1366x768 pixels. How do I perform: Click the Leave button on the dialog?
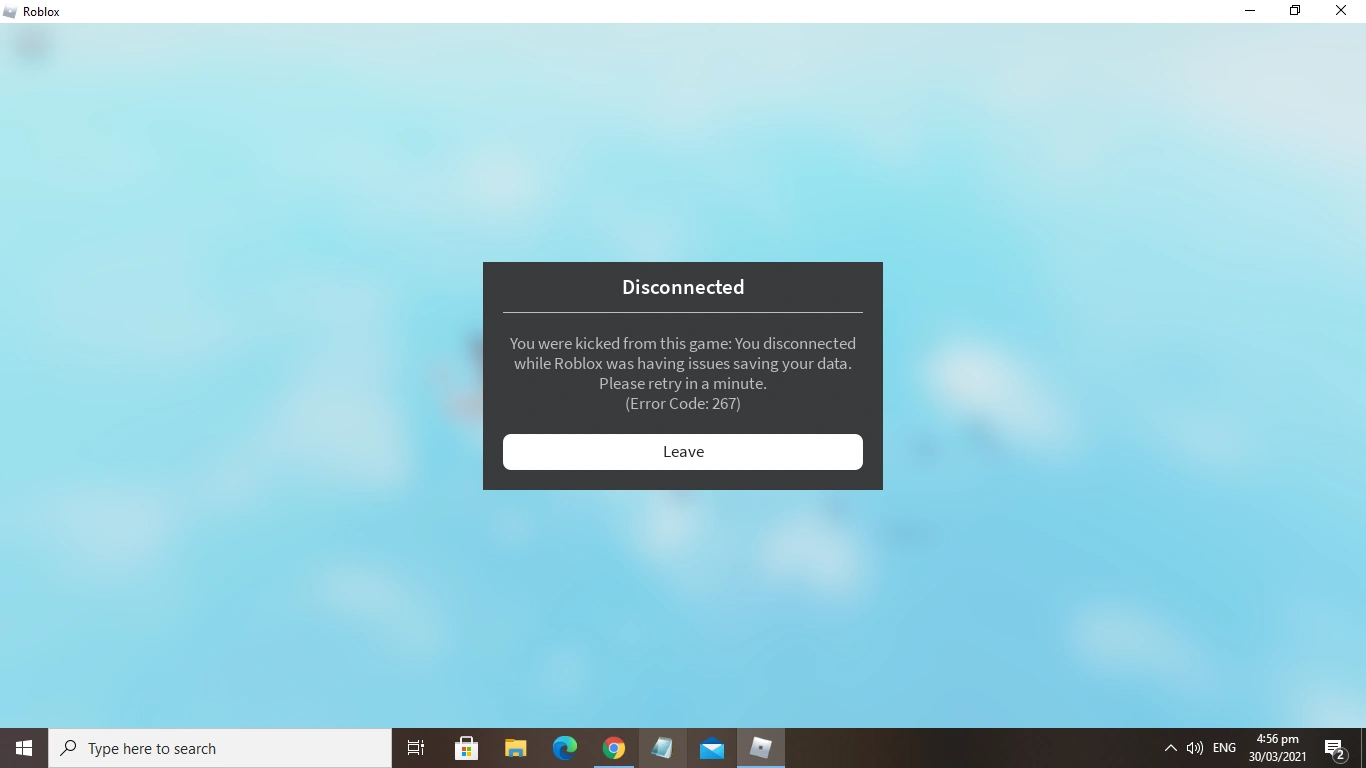683,451
